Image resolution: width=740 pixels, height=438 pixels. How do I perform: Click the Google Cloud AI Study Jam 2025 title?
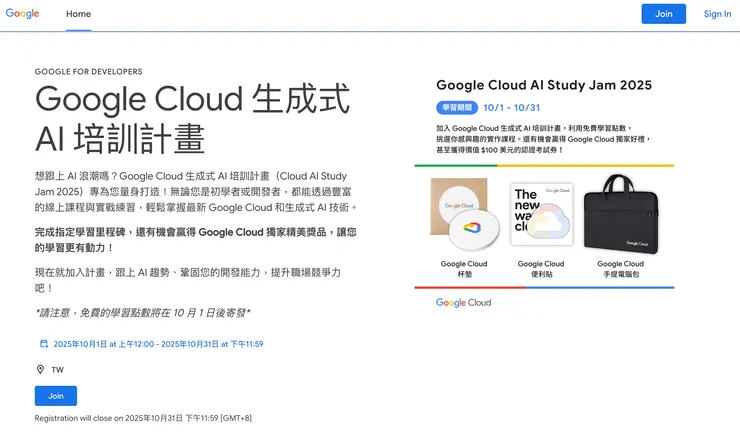tap(544, 85)
